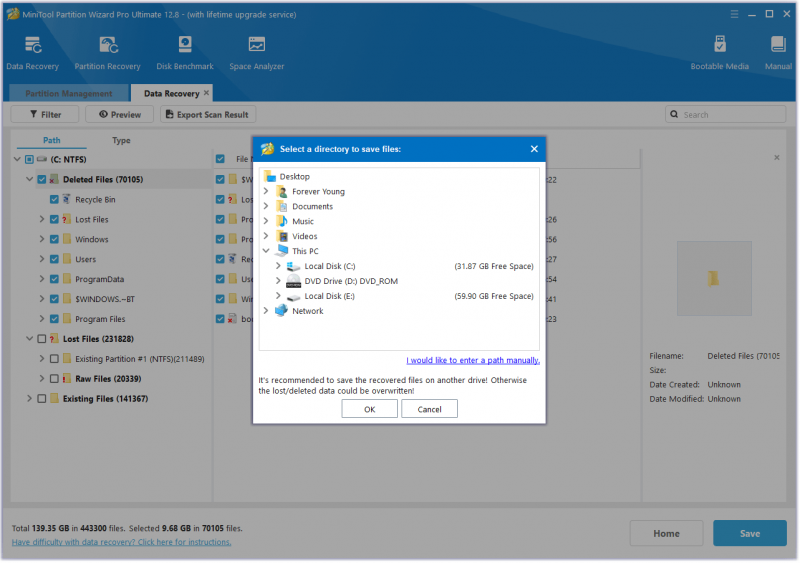Select Local Disk (E:) drive icon
The width and height of the screenshot is (800, 563).
(293, 297)
